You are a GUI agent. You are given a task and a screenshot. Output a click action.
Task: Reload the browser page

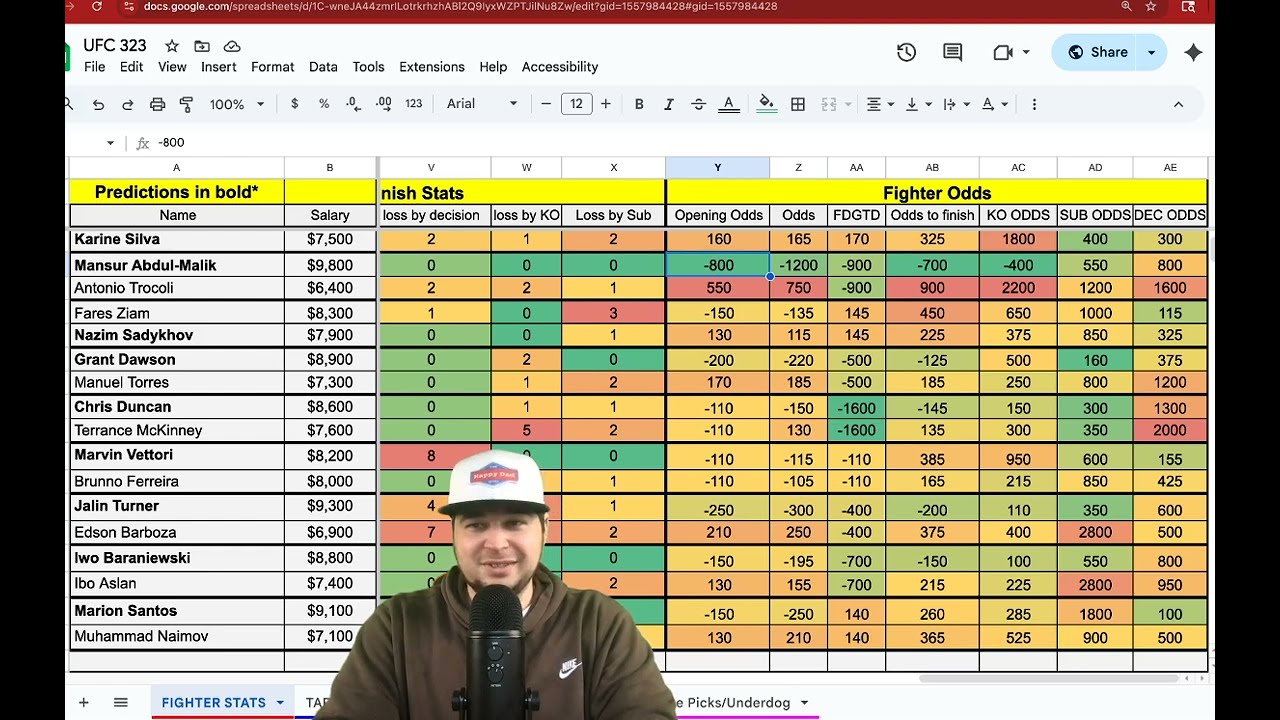coord(96,6)
